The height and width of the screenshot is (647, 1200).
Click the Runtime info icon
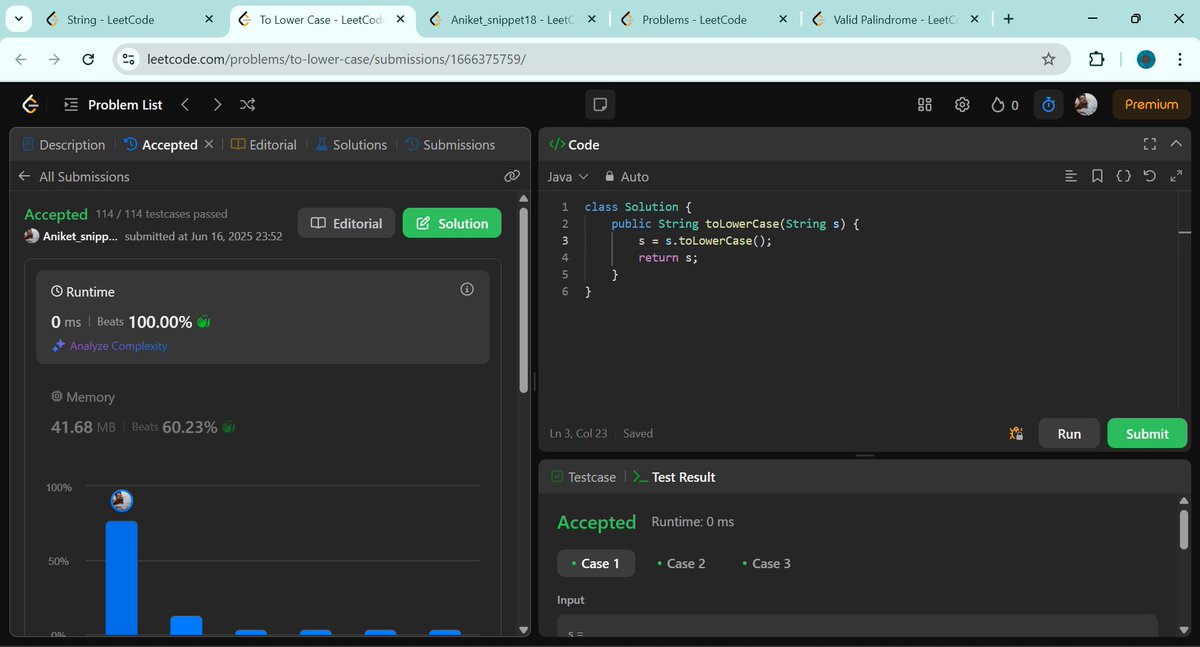click(466, 289)
